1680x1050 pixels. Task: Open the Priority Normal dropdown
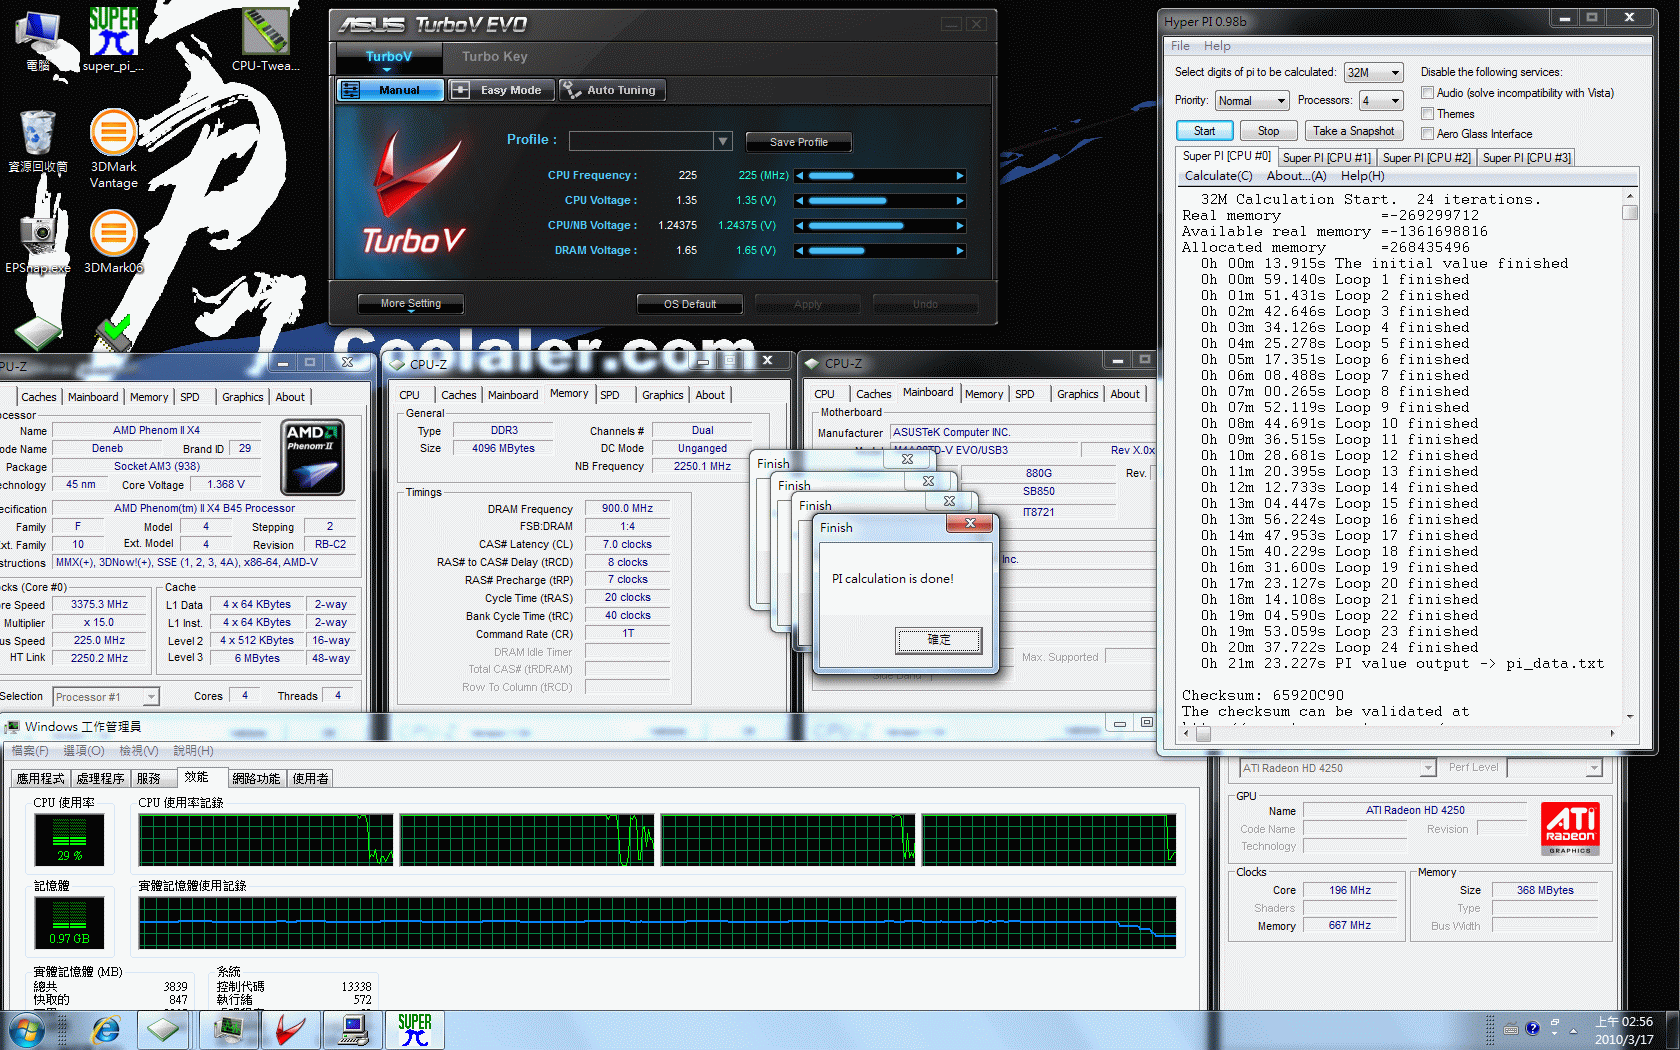tap(1252, 101)
